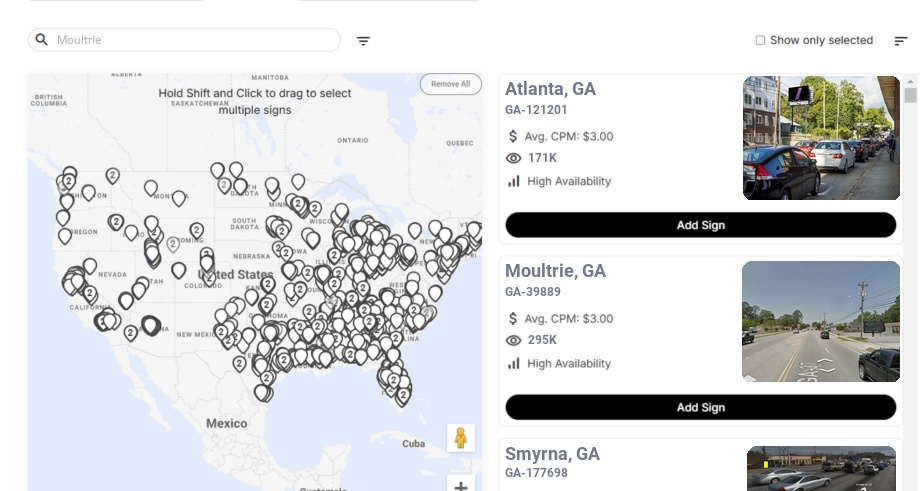Click the Moultrie search input field
This screenshot has width=920, height=491.
pyautogui.click(x=195, y=40)
